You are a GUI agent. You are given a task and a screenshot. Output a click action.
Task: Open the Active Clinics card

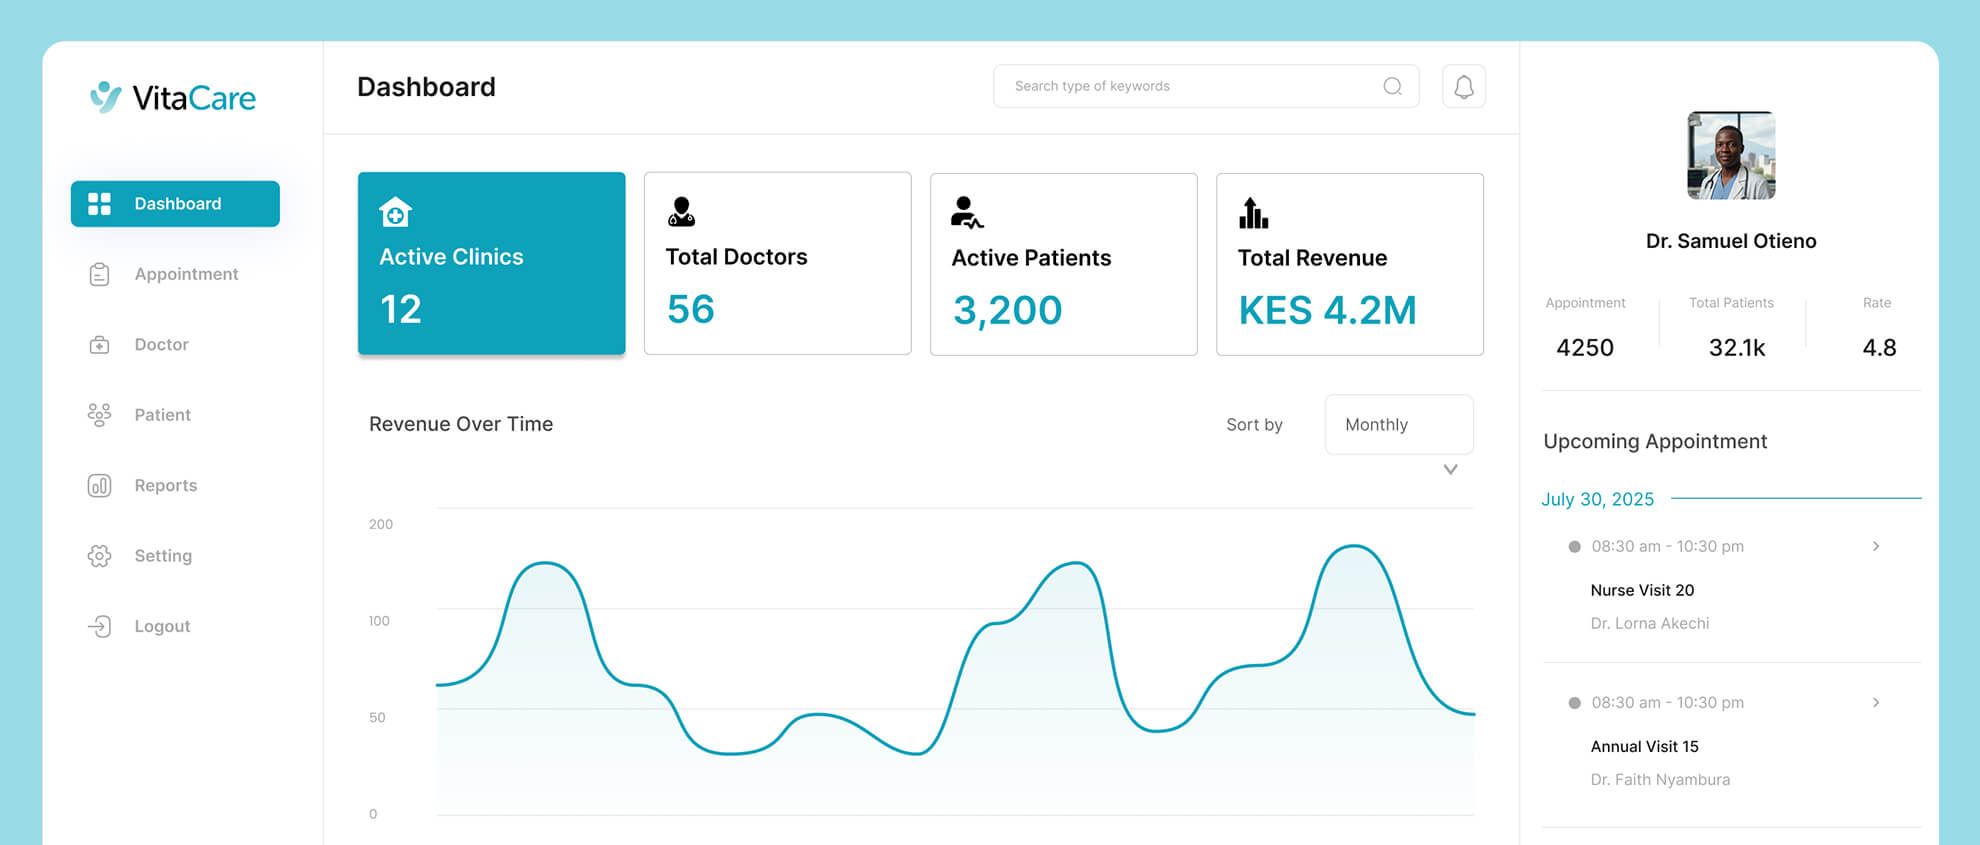pos(491,264)
